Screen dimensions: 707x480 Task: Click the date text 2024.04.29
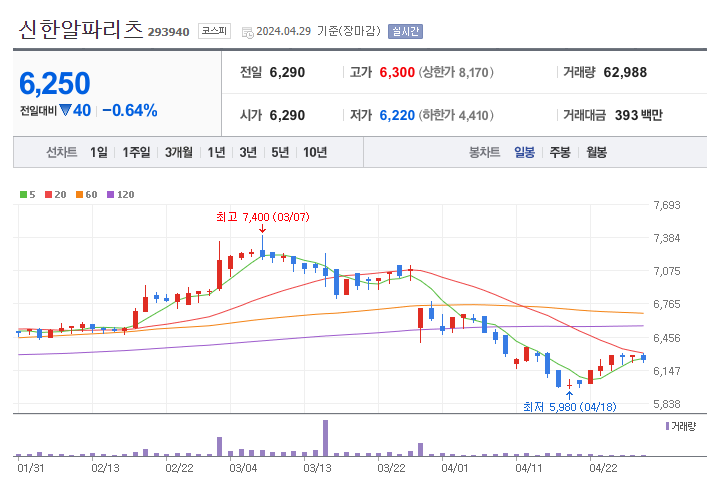coord(284,31)
